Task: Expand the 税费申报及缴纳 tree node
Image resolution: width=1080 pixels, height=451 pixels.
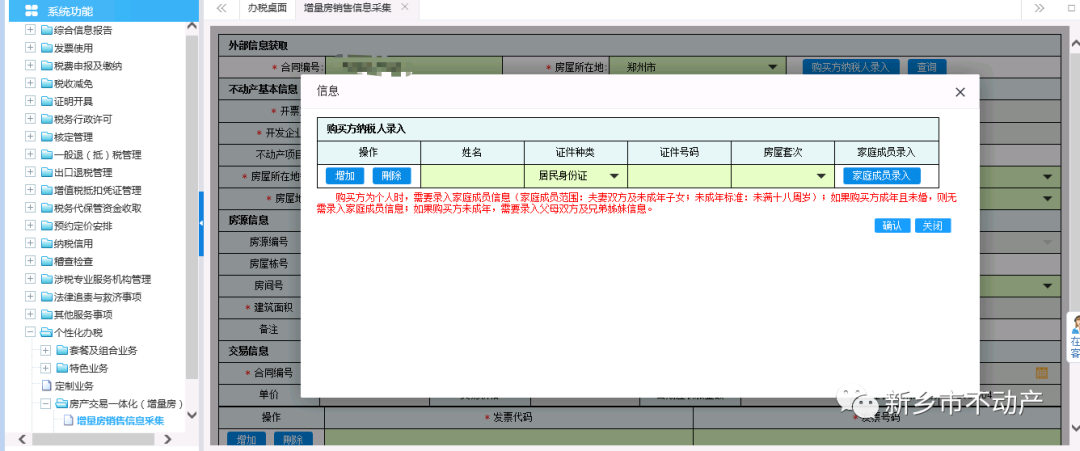Action: 30,66
